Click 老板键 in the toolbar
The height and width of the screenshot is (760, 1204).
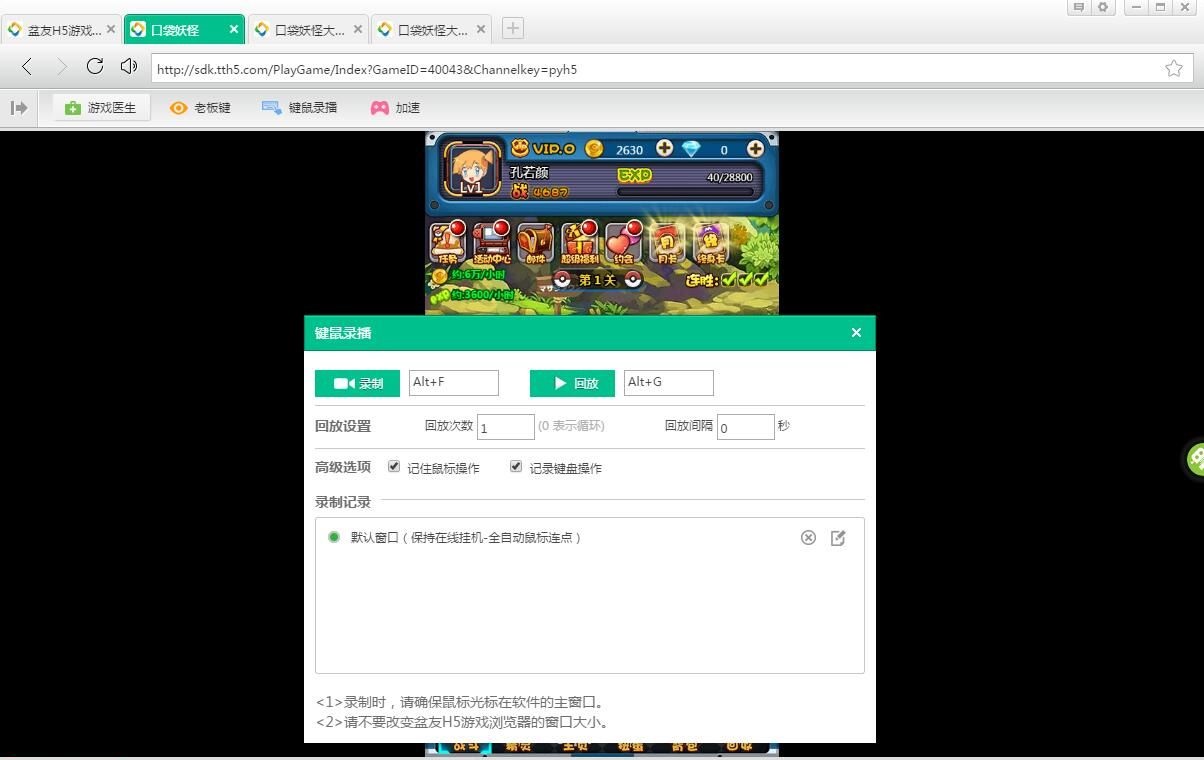tap(200, 107)
